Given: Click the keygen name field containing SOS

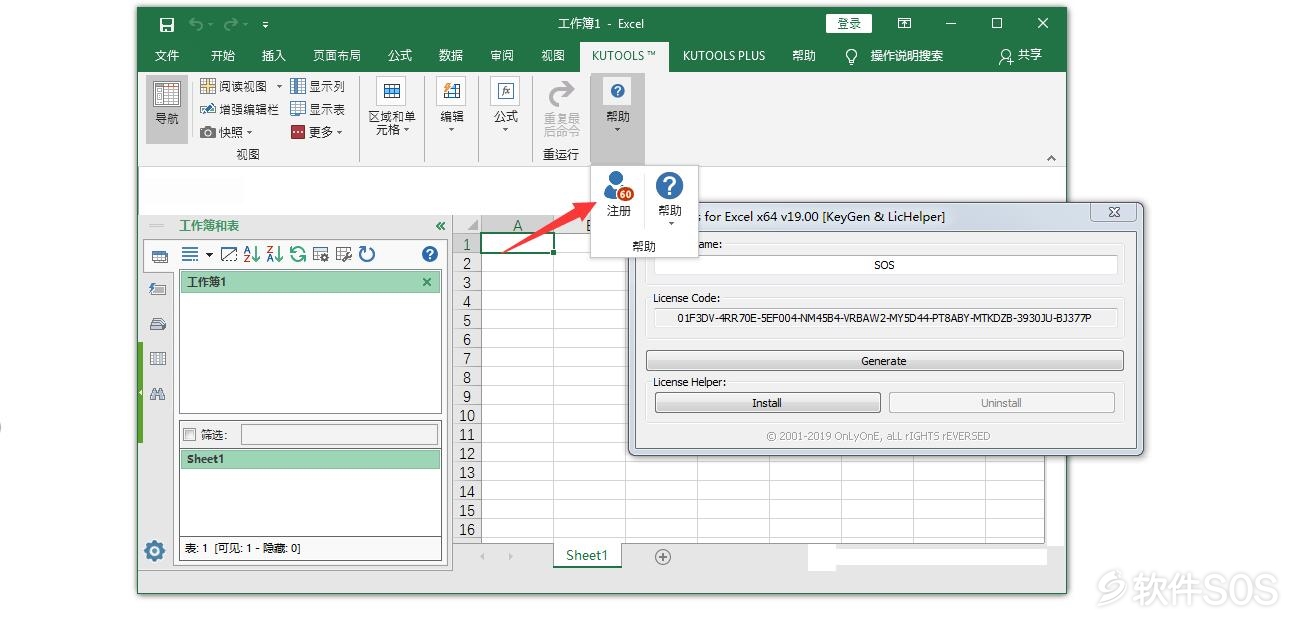Looking at the screenshot, I should (x=885, y=265).
